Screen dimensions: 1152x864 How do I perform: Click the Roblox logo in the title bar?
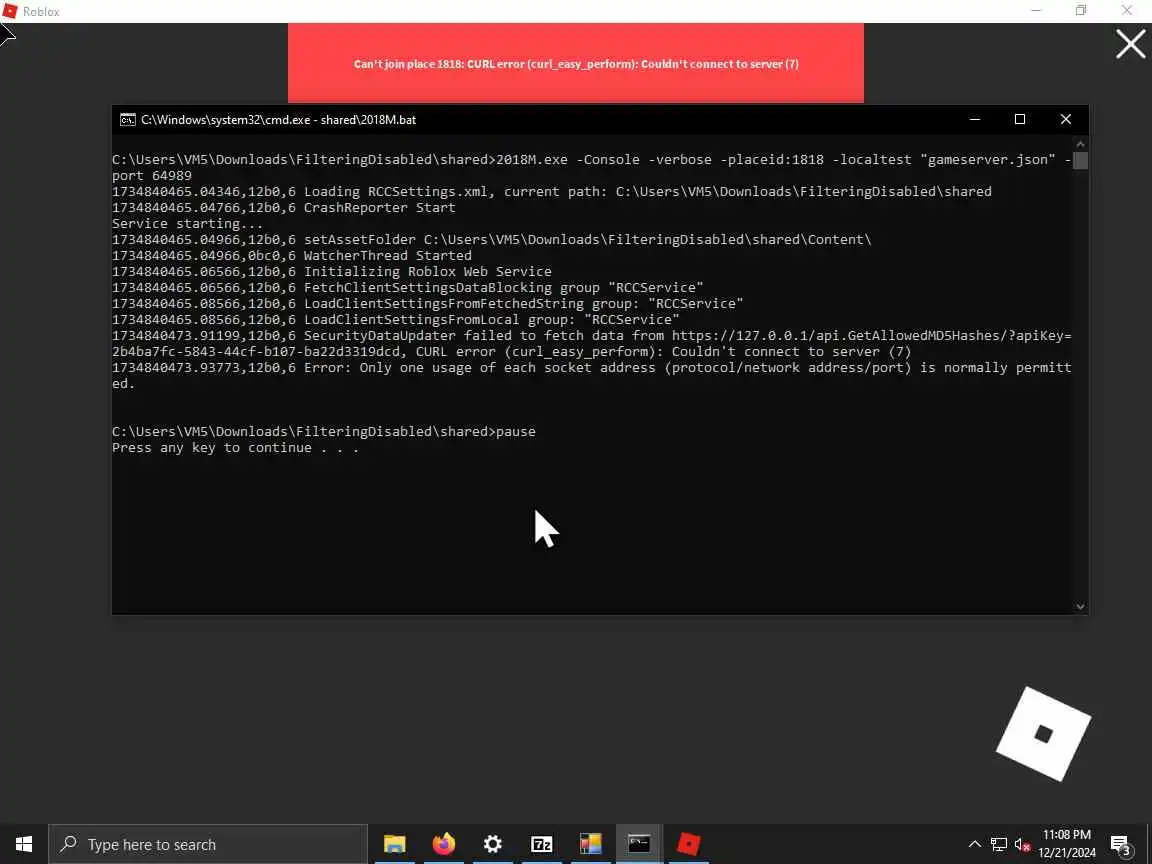click(x=10, y=11)
